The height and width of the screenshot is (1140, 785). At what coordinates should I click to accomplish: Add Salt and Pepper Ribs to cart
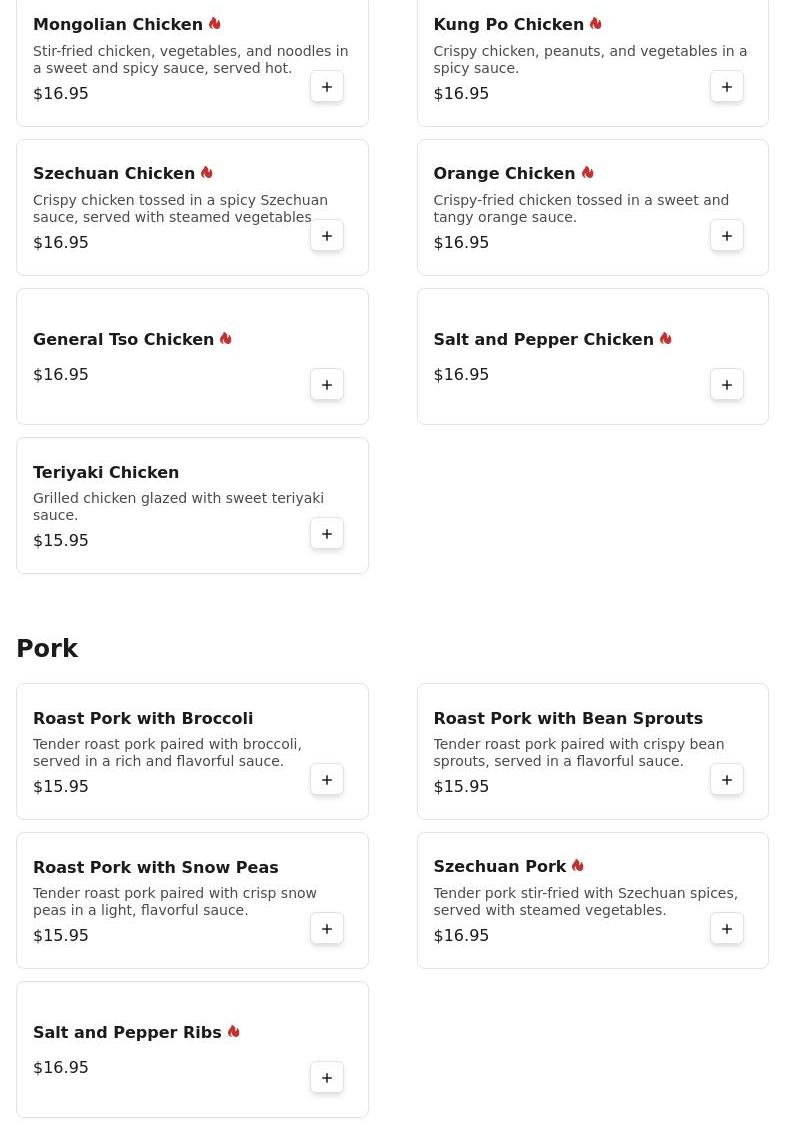tap(327, 1078)
